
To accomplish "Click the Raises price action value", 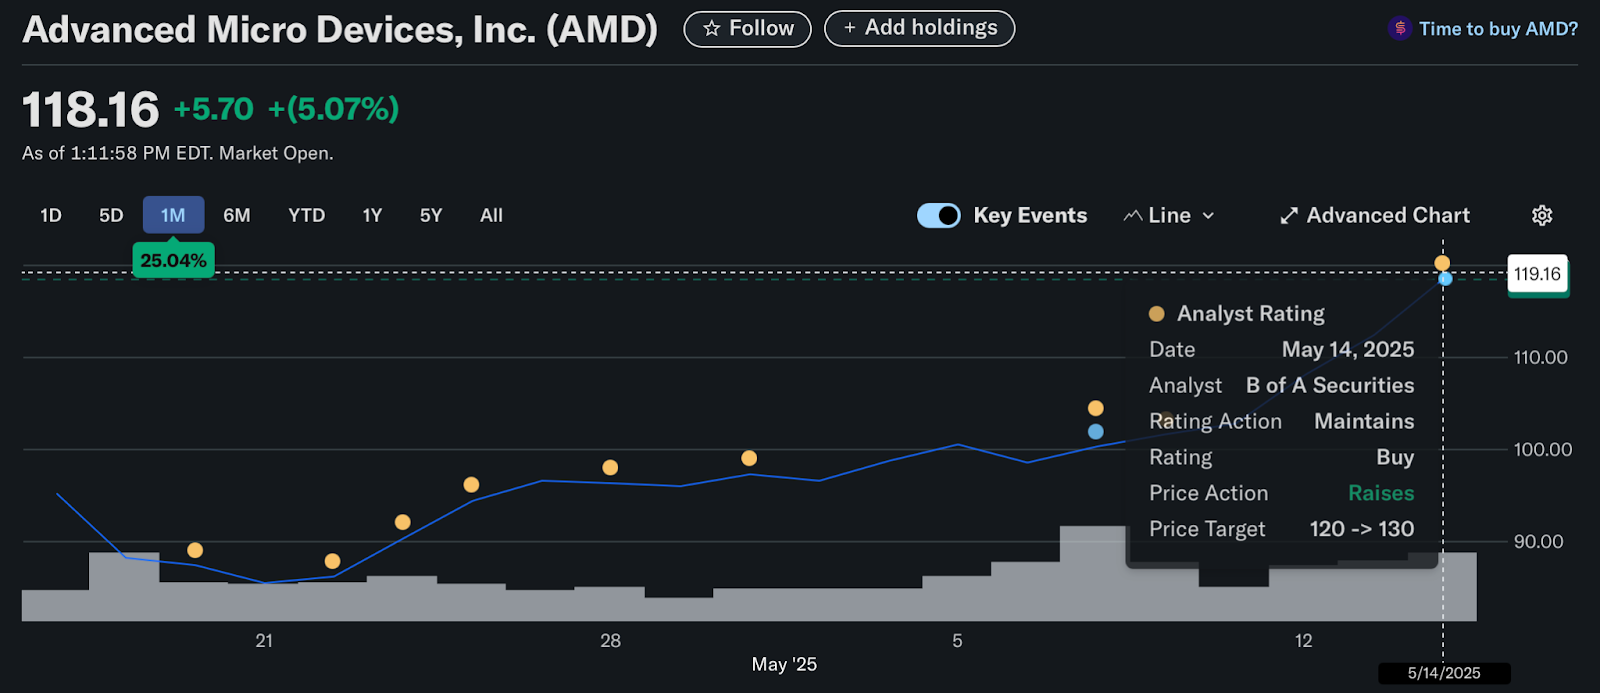I will (x=1381, y=493).
